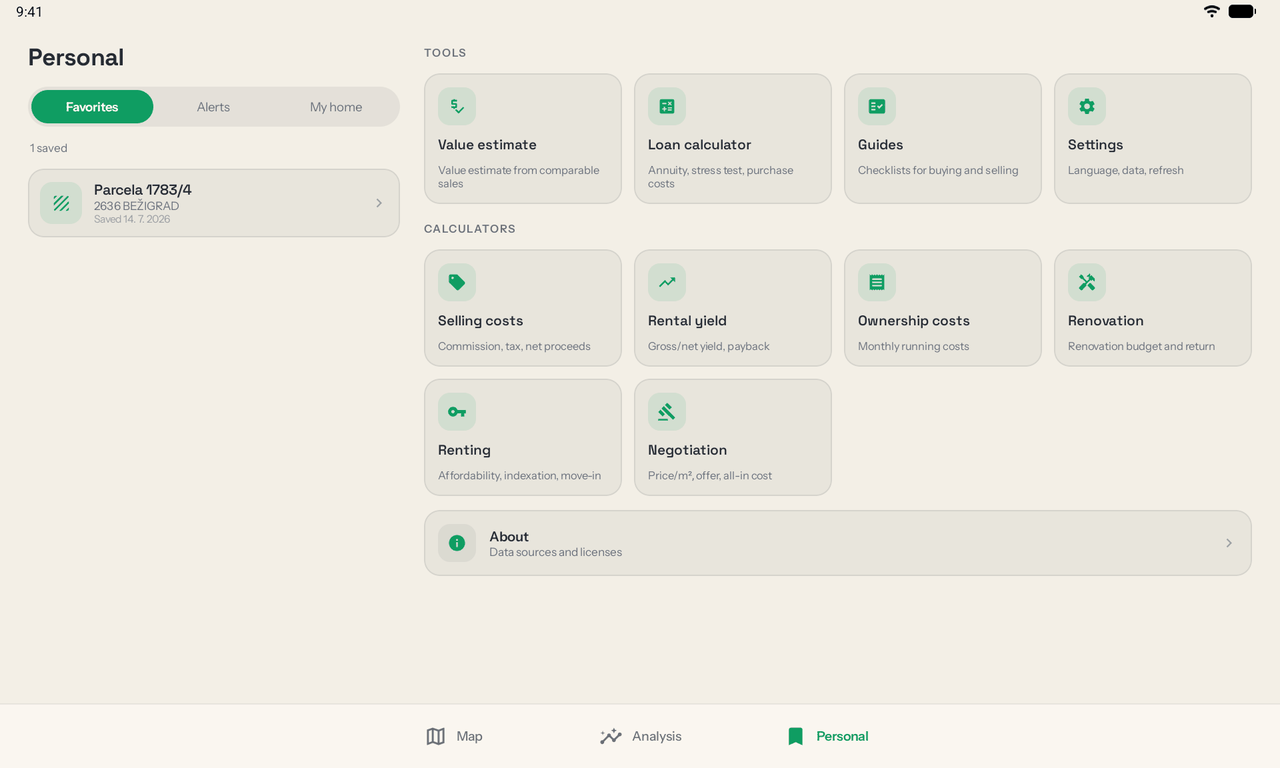This screenshot has height=768, width=1280.
Task: Open the Personal tab label
Action: pos(842,736)
